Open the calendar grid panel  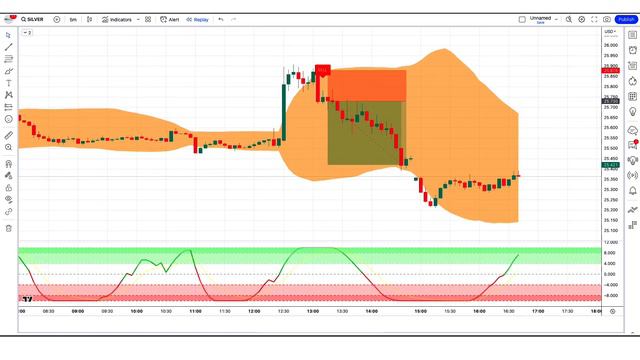[x=632, y=96]
